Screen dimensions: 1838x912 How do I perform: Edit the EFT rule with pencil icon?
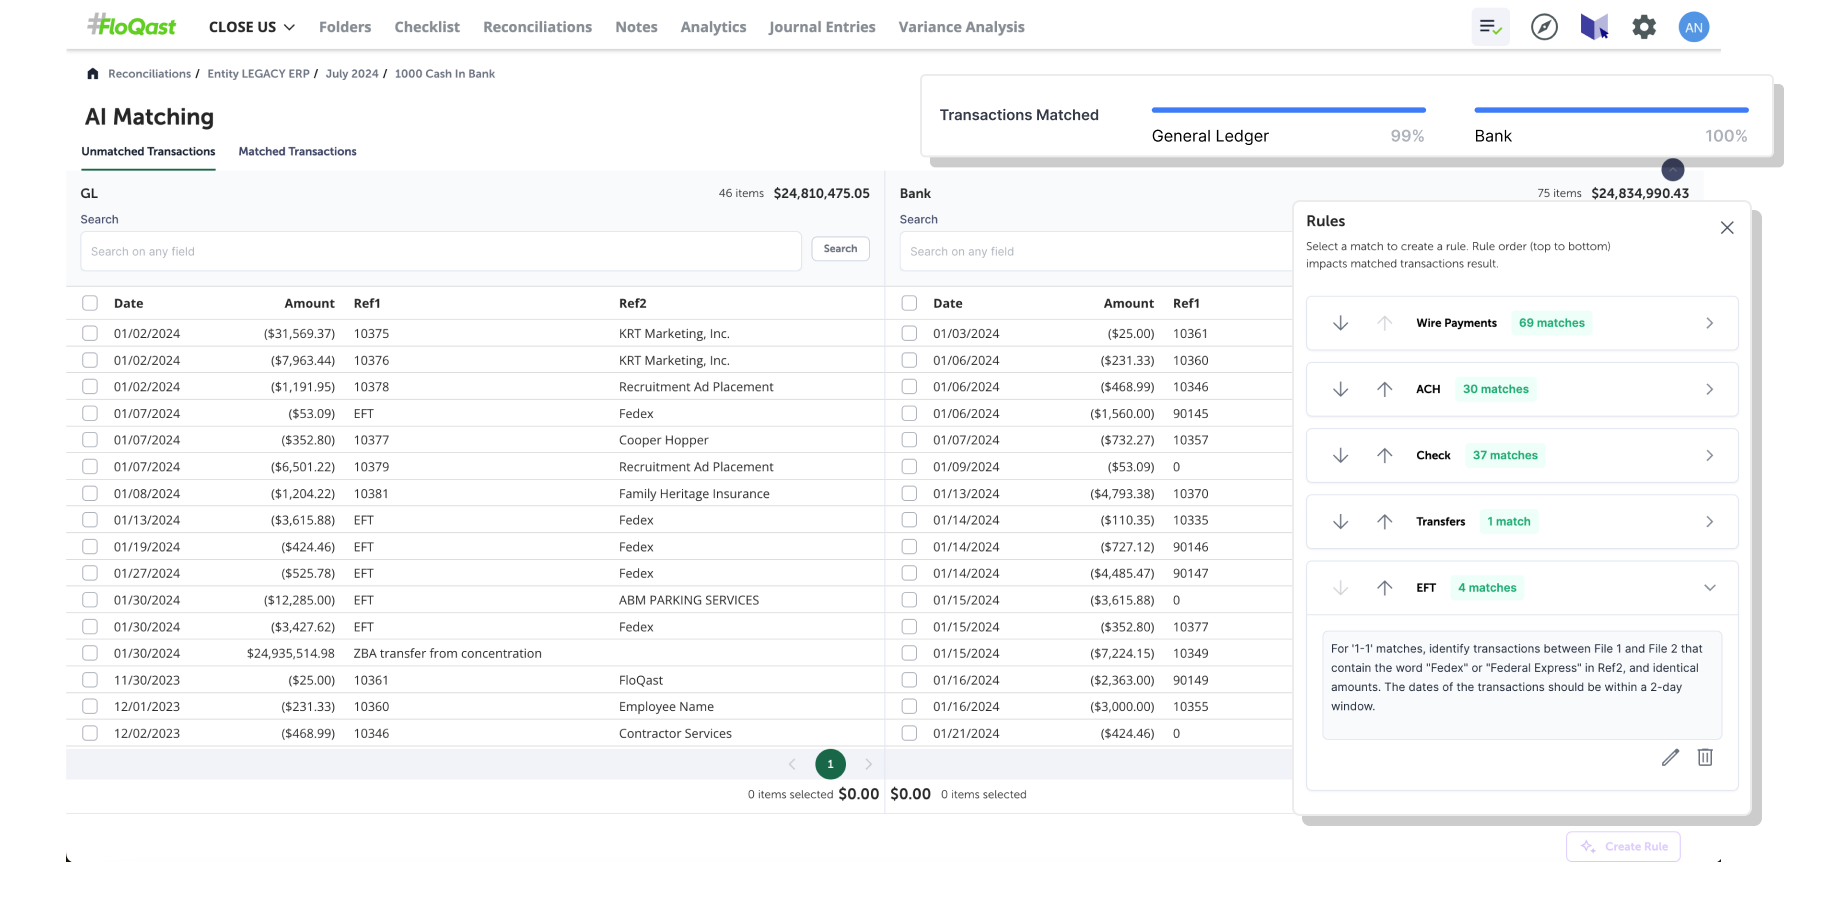[1670, 757]
